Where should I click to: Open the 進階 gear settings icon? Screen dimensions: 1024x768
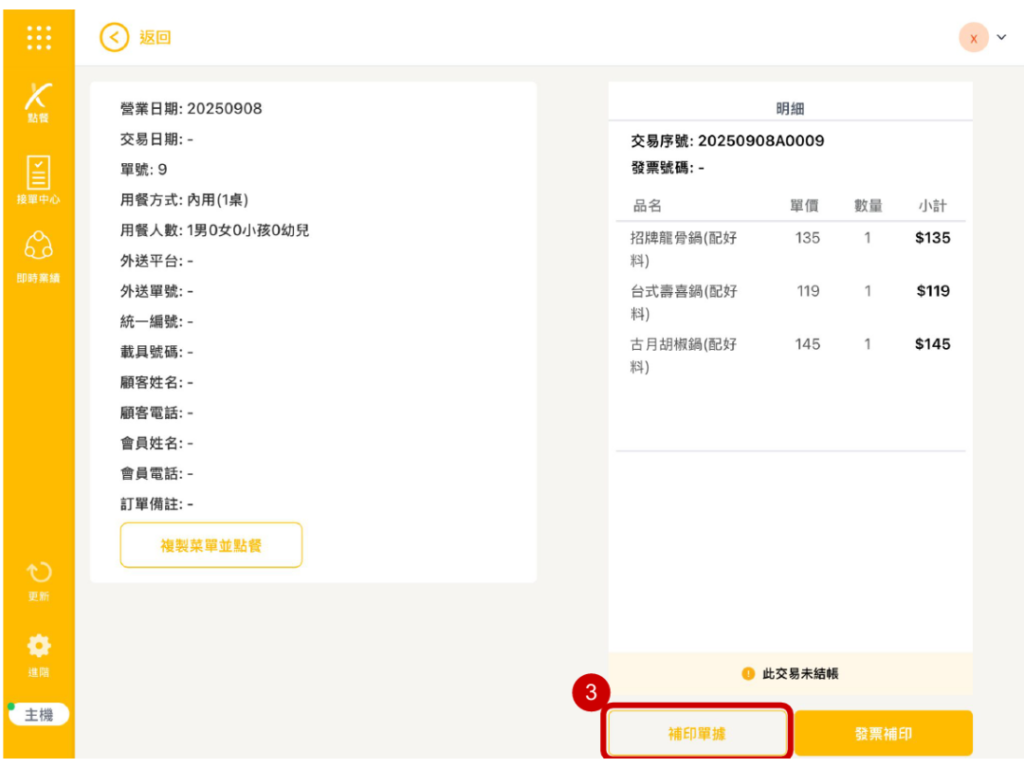click(38, 652)
